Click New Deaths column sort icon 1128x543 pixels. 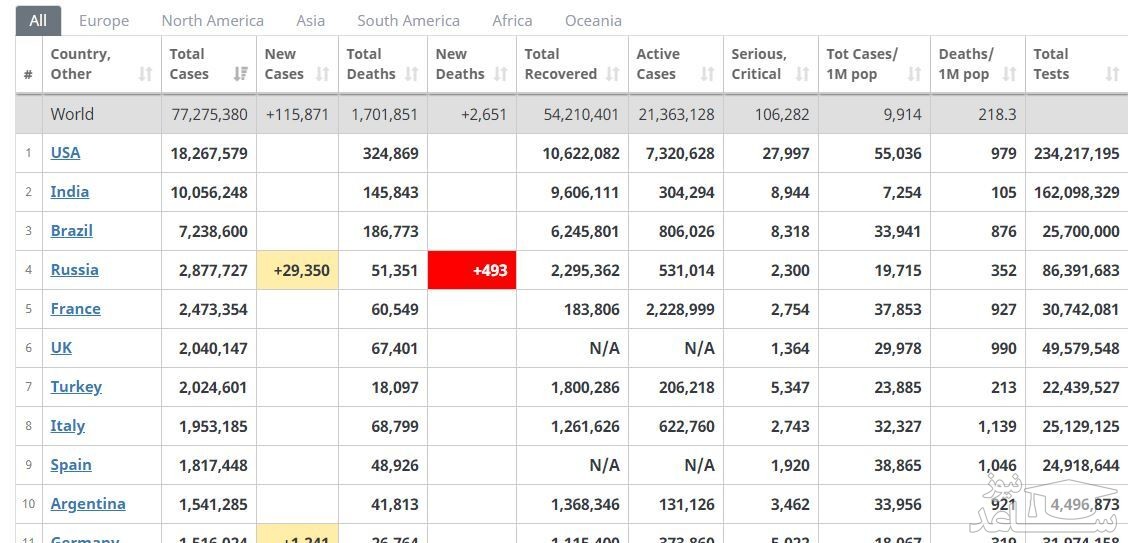(x=501, y=74)
